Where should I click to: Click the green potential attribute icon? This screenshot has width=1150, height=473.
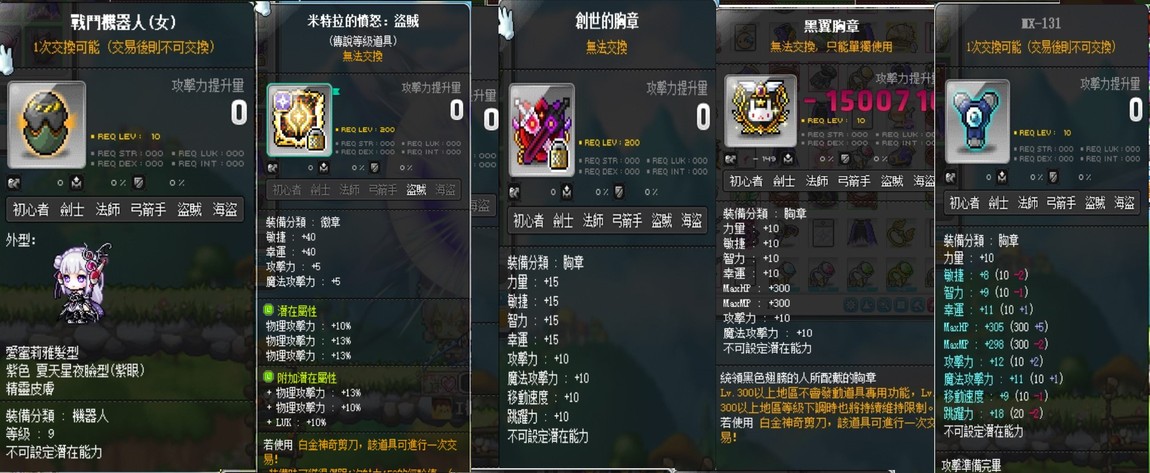coord(271,312)
